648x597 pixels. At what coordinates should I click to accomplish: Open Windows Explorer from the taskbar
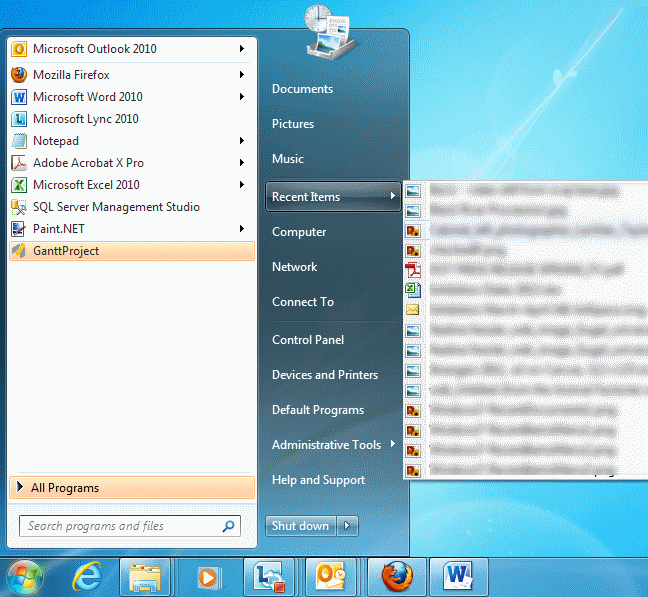pyautogui.click(x=145, y=577)
